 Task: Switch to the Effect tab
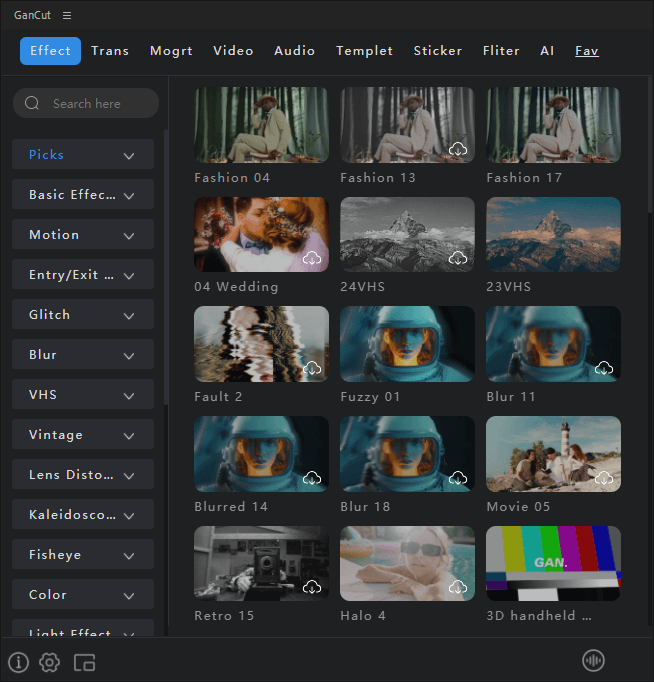pos(50,51)
